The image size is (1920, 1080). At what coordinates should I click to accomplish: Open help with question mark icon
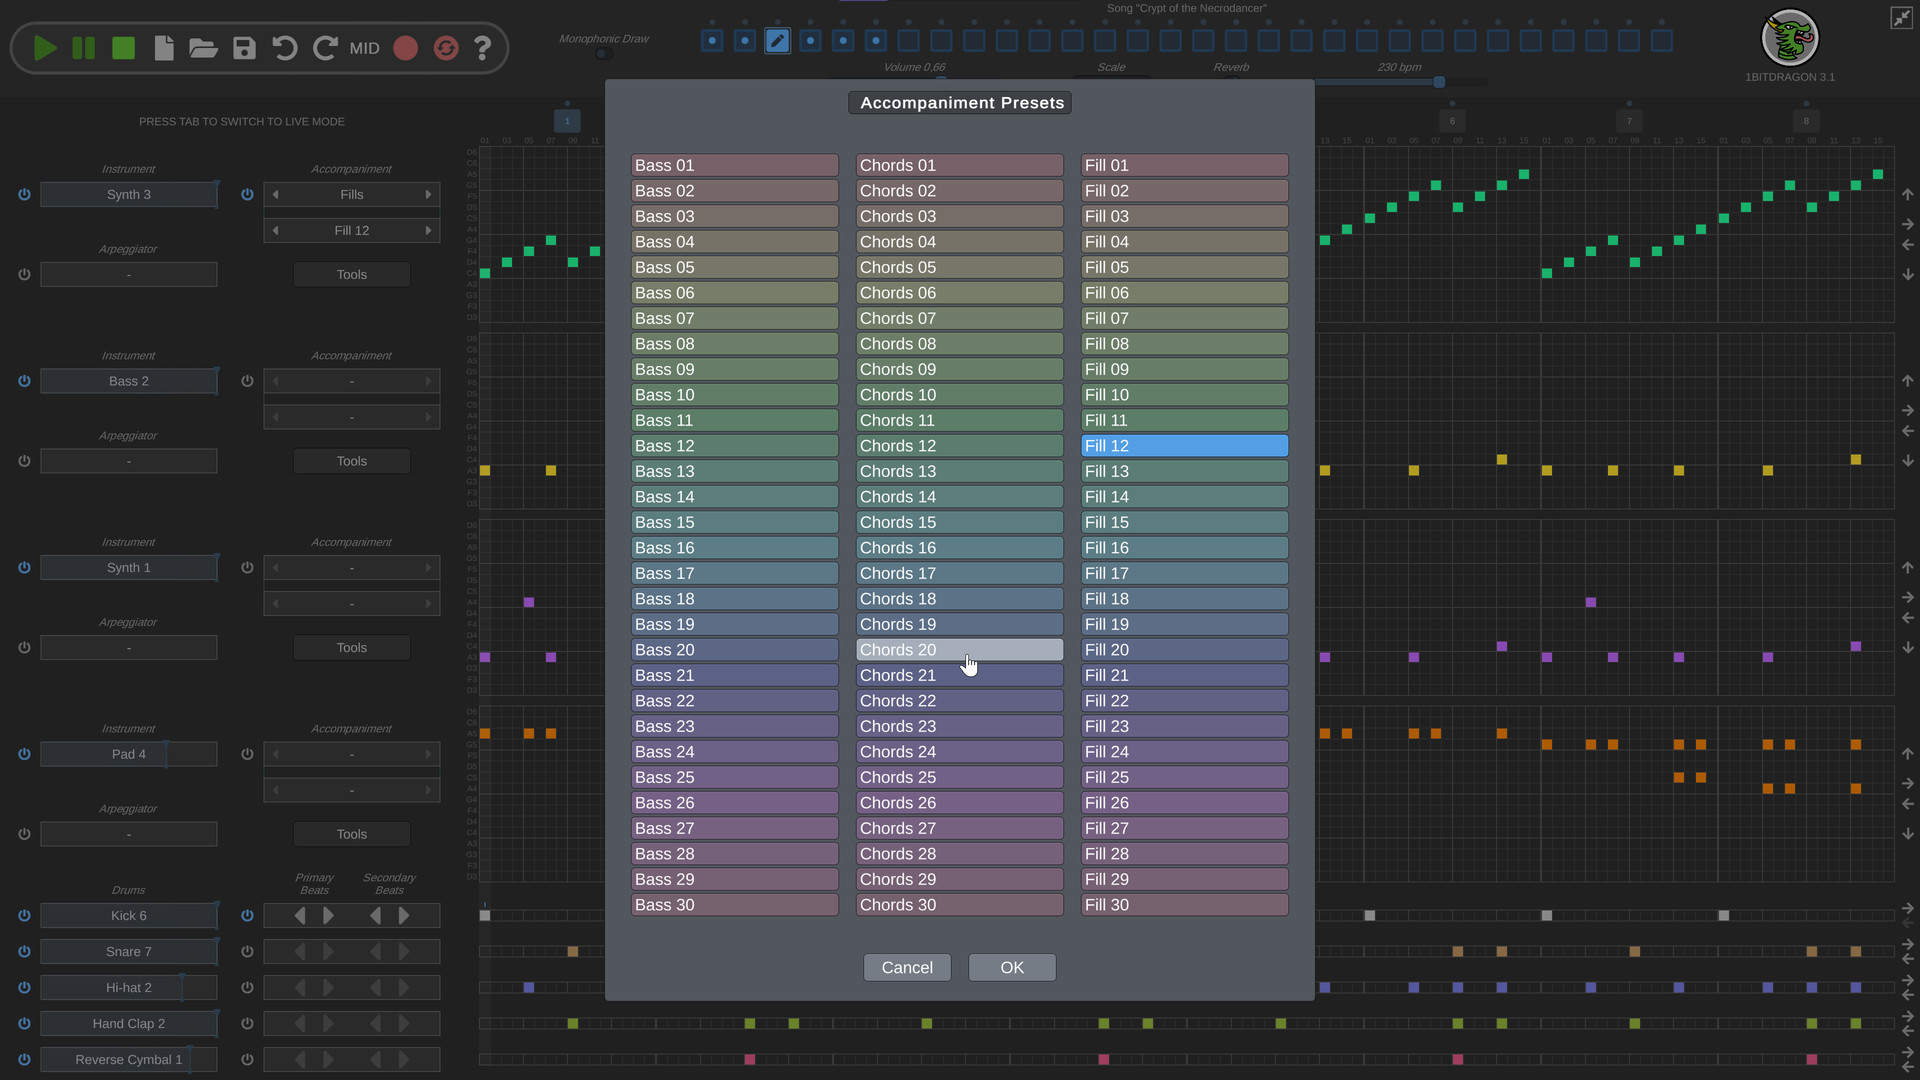tap(482, 48)
